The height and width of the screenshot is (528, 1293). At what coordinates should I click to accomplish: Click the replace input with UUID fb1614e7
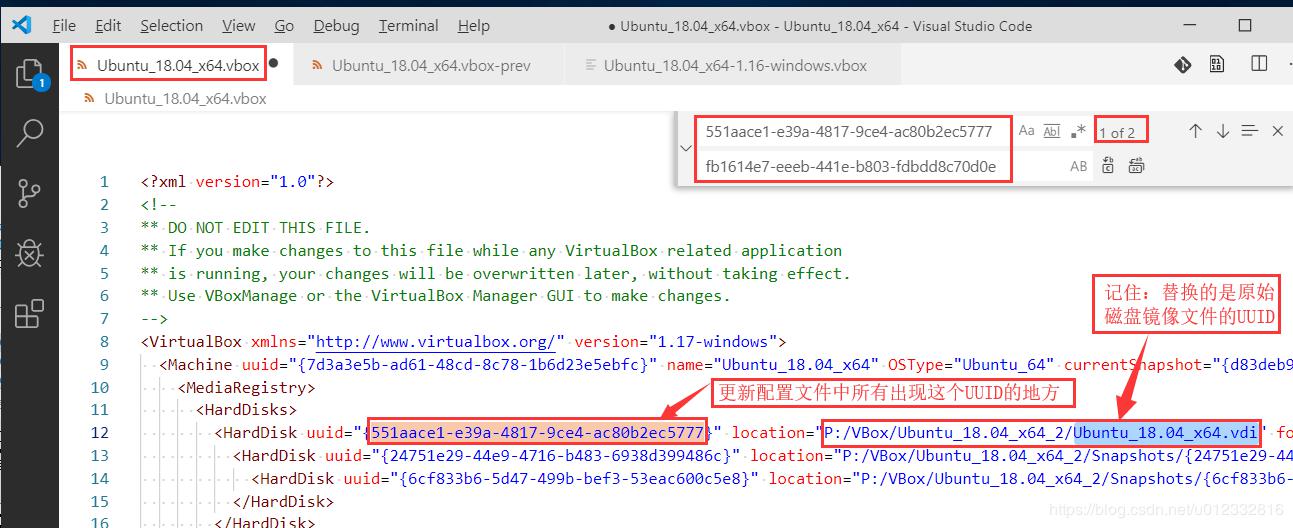coord(853,166)
